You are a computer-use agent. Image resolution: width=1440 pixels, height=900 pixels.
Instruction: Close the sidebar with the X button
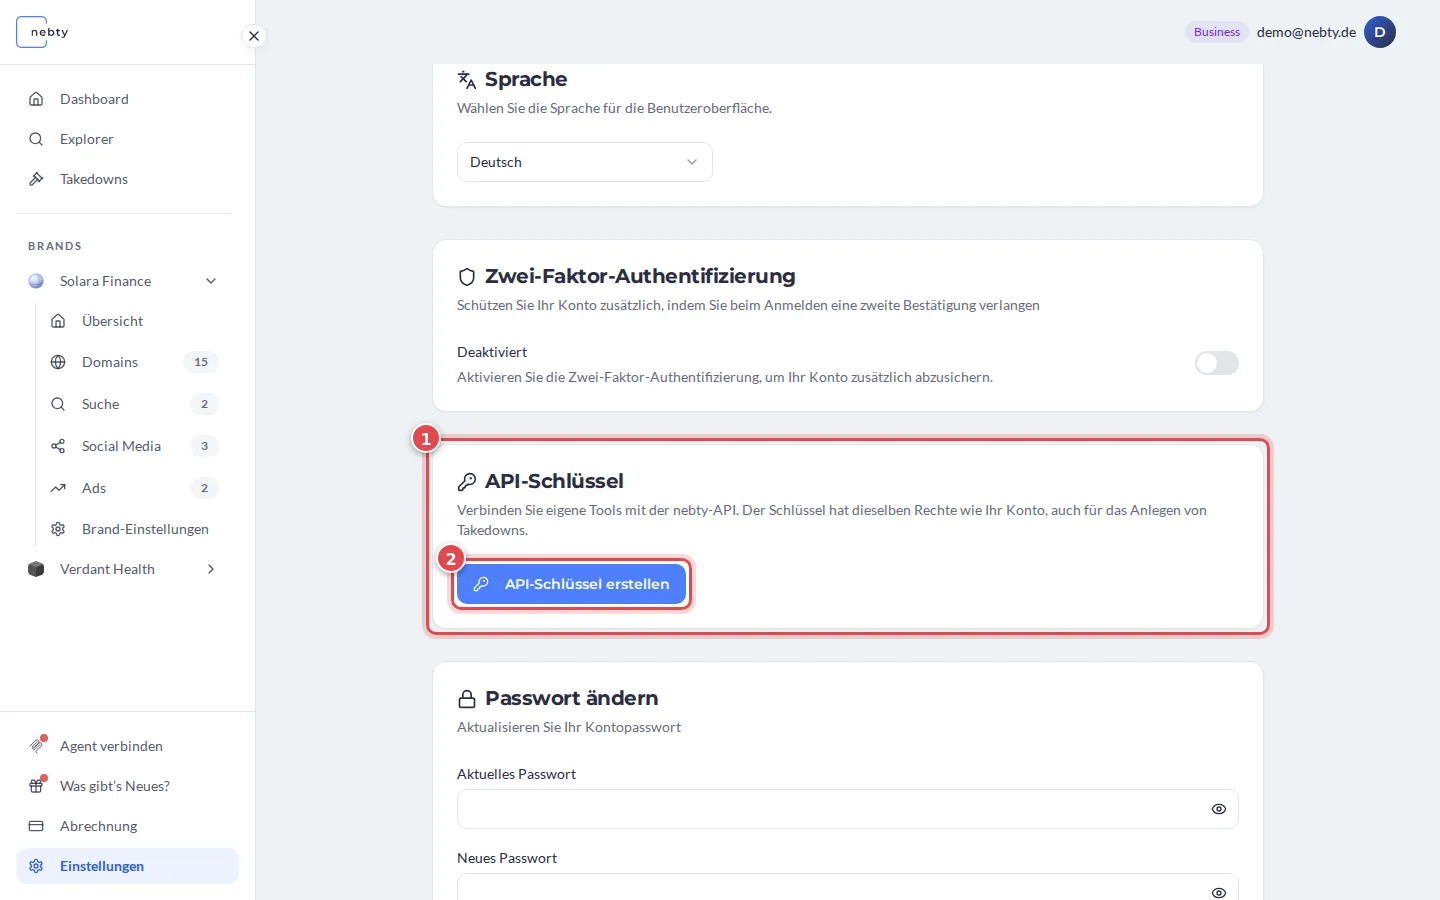[x=254, y=36]
